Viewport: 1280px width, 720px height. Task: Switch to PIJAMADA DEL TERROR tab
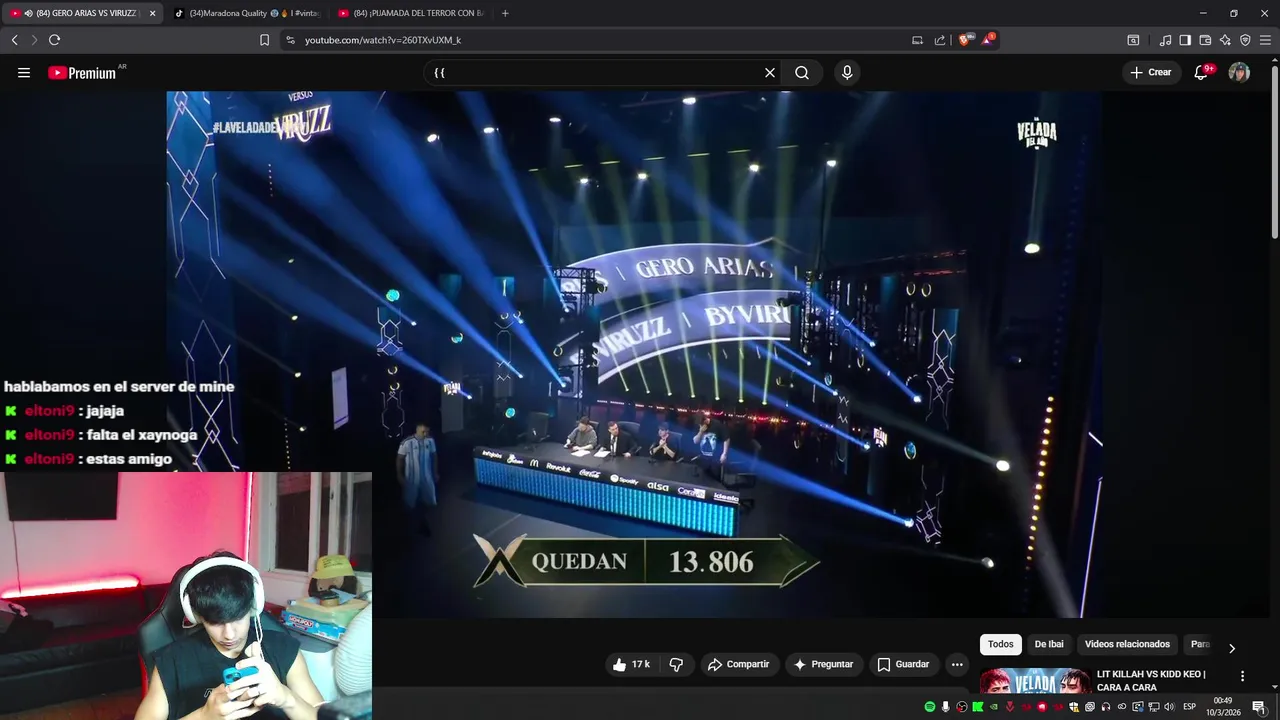point(410,13)
